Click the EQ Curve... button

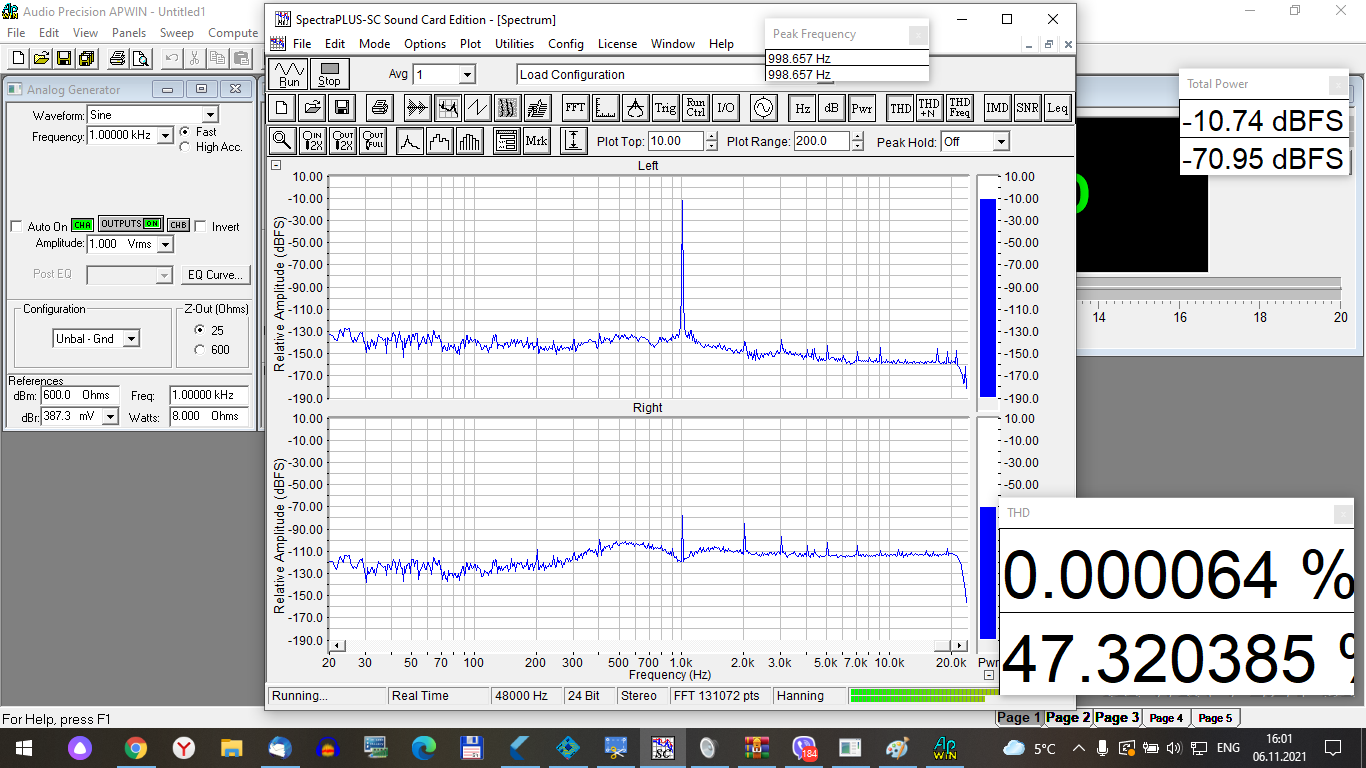point(217,275)
